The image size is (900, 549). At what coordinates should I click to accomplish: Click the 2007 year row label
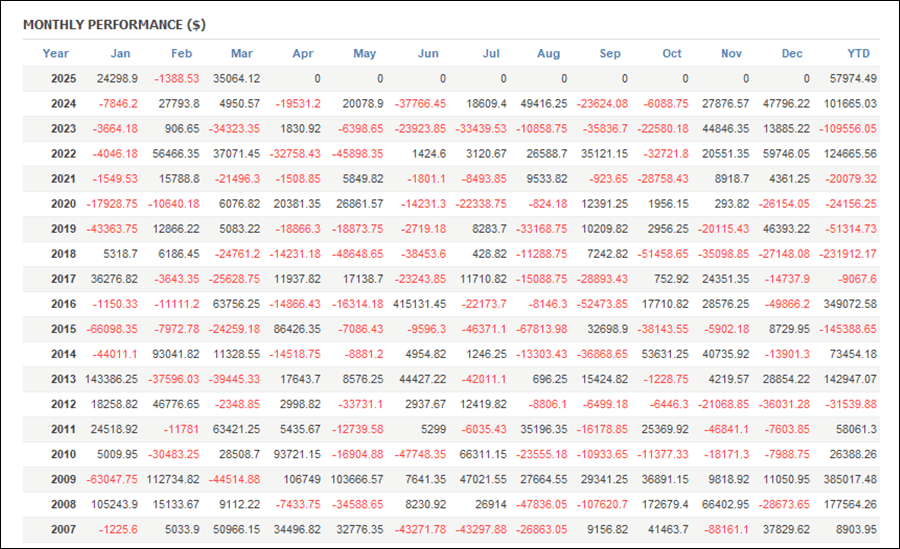[x=63, y=529]
